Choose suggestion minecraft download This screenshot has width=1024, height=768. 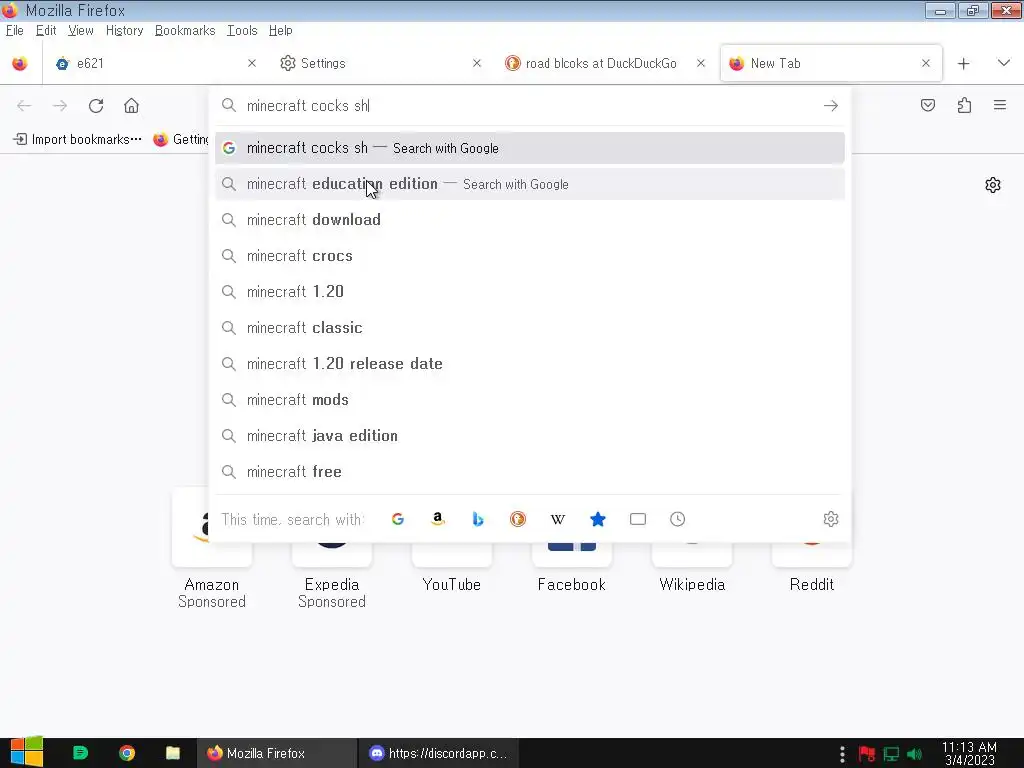530,220
